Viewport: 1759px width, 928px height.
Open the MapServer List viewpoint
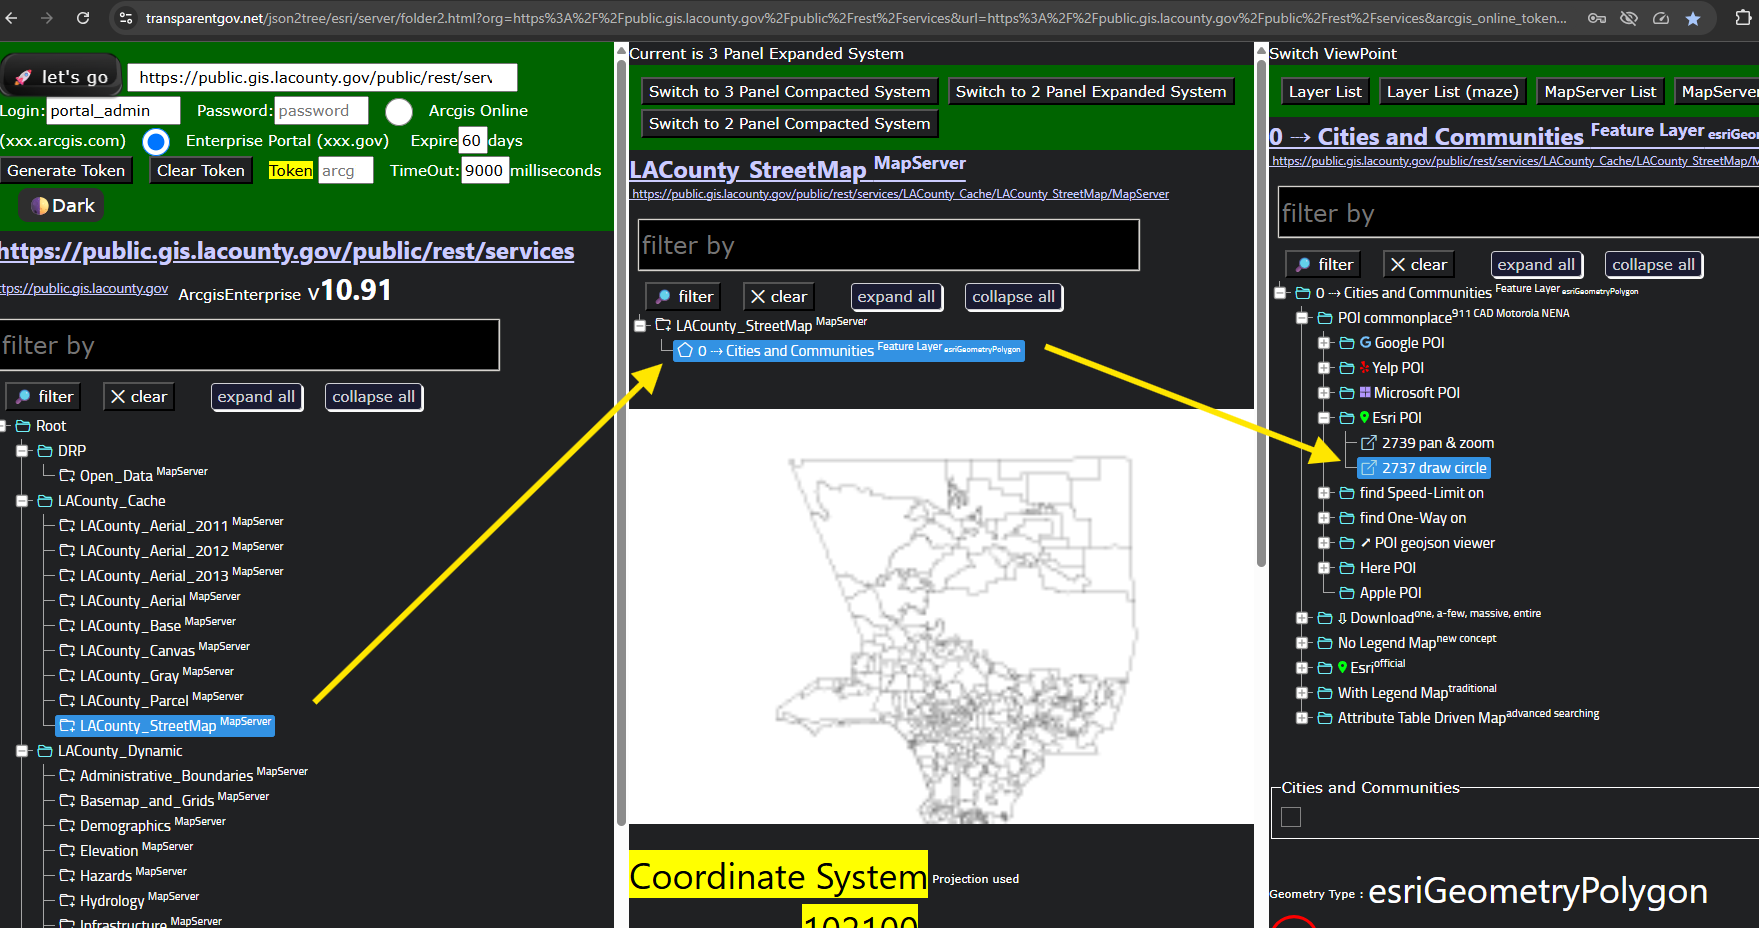[1600, 92]
